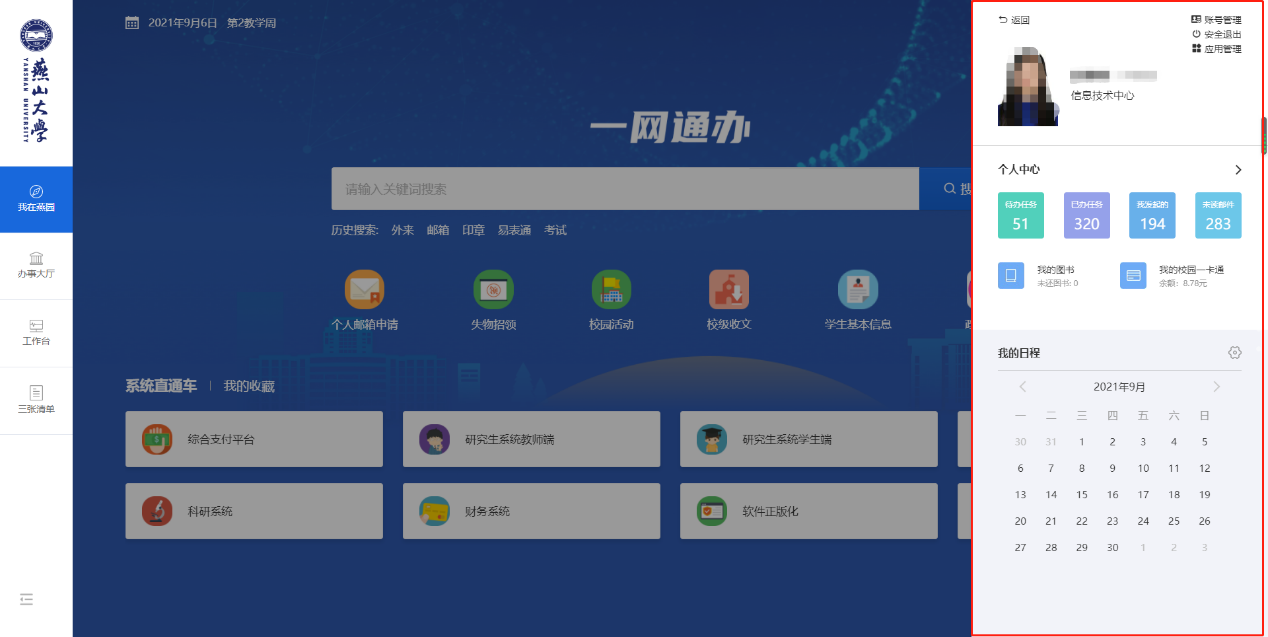Click the 我的校园一卡通 card icon
The height and width of the screenshot is (637, 1268).
click(1133, 275)
